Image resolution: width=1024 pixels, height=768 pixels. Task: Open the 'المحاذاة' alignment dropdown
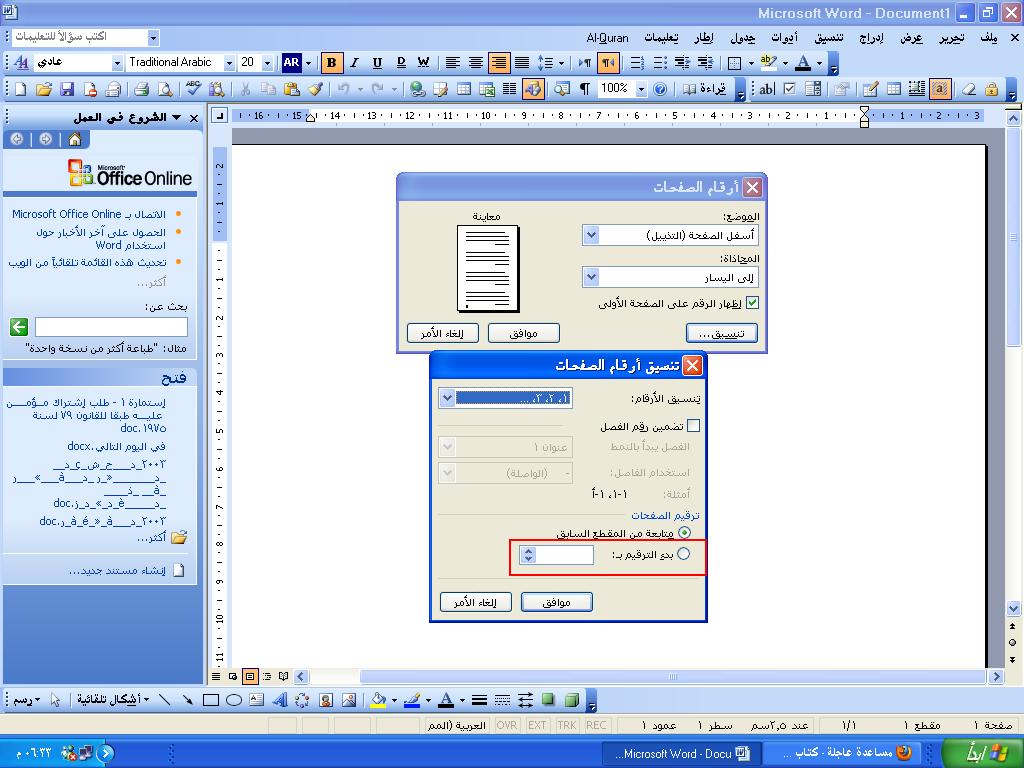pyautogui.click(x=591, y=277)
